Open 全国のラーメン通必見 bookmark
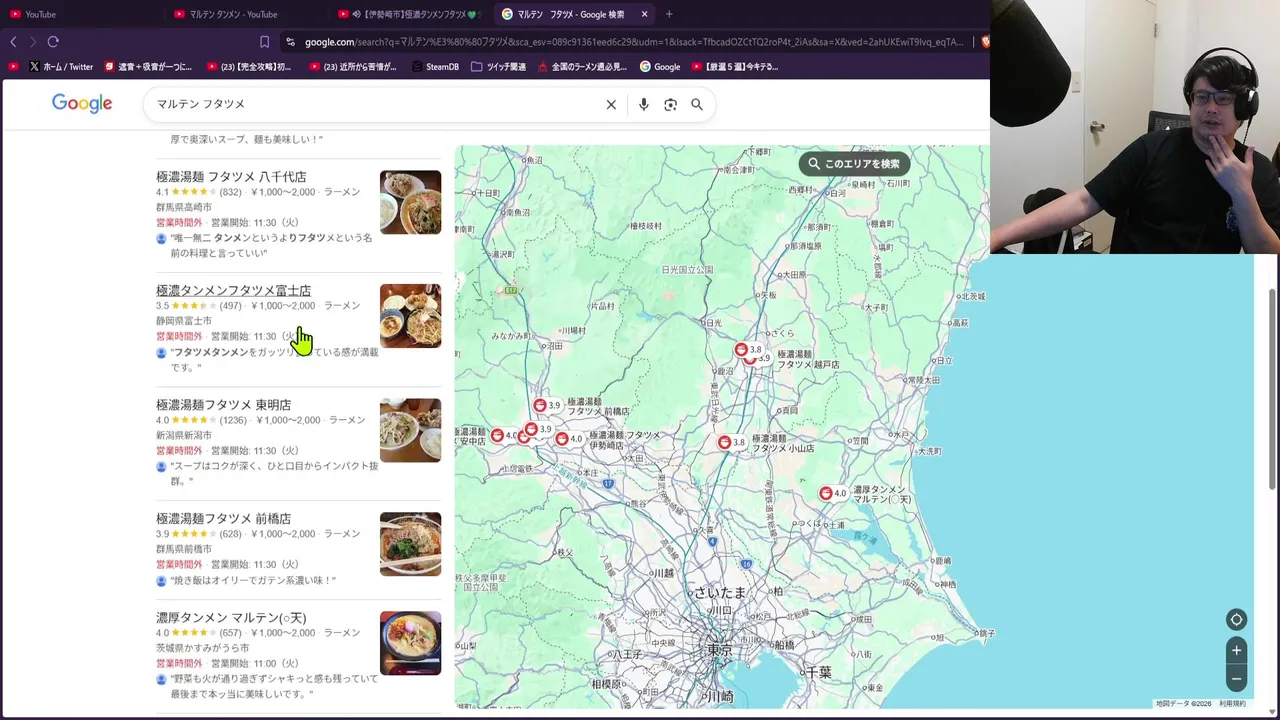 click(x=582, y=67)
